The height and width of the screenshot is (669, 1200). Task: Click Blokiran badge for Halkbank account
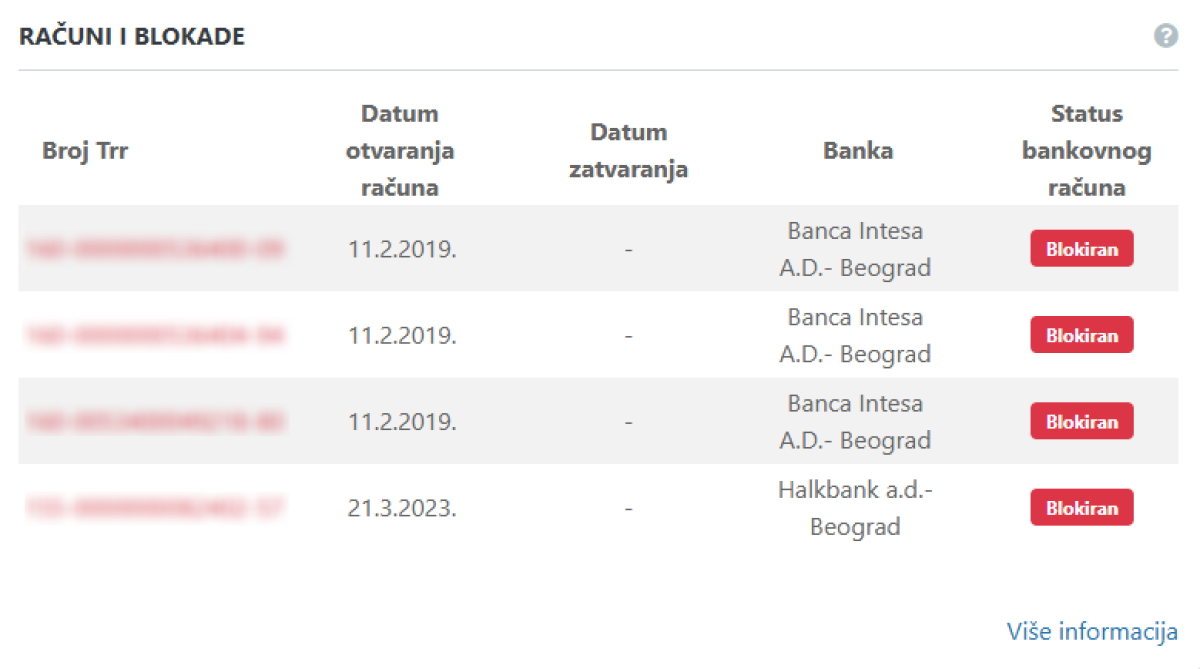(1081, 507)
